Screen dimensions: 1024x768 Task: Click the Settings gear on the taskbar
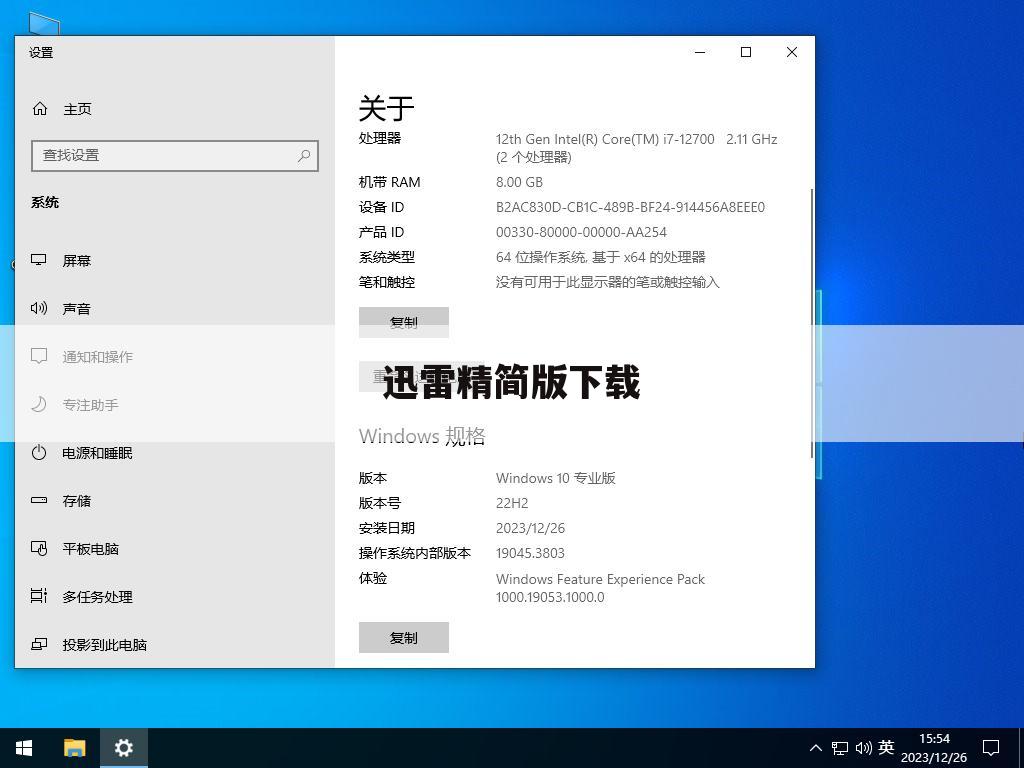click(x=123, y=748)
